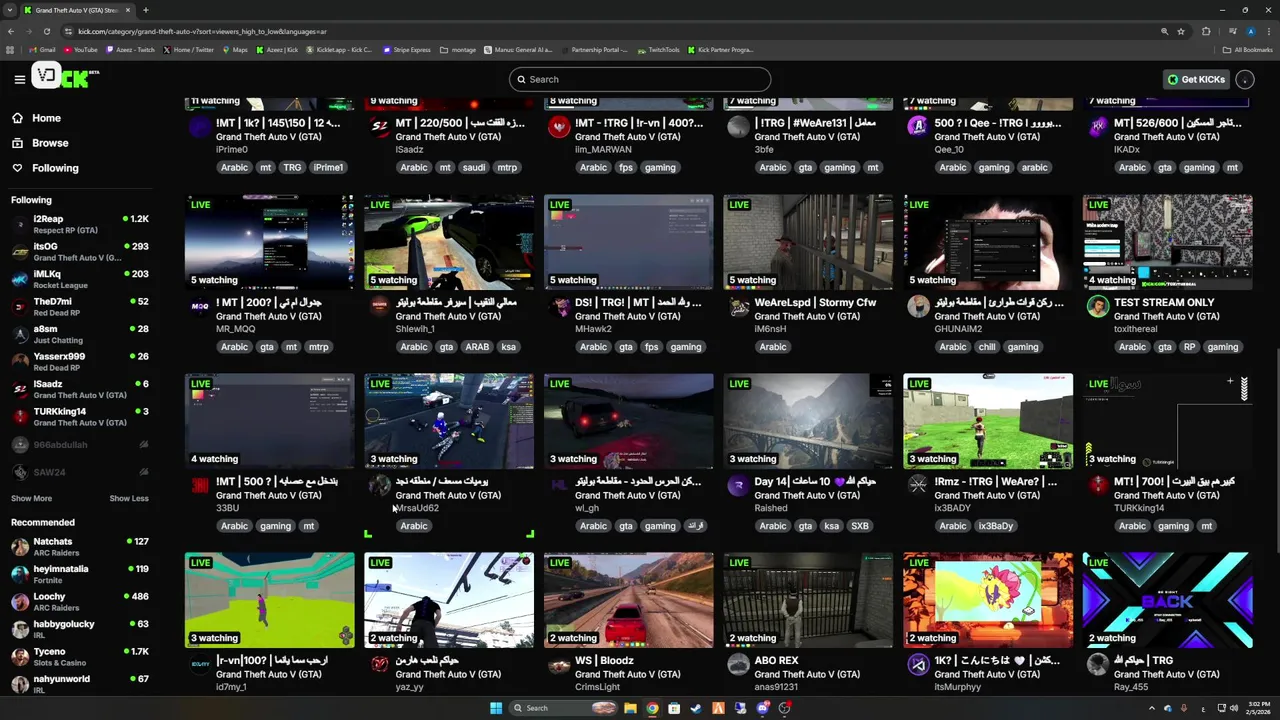Collapse following list with Show Less

click(129, 498)
